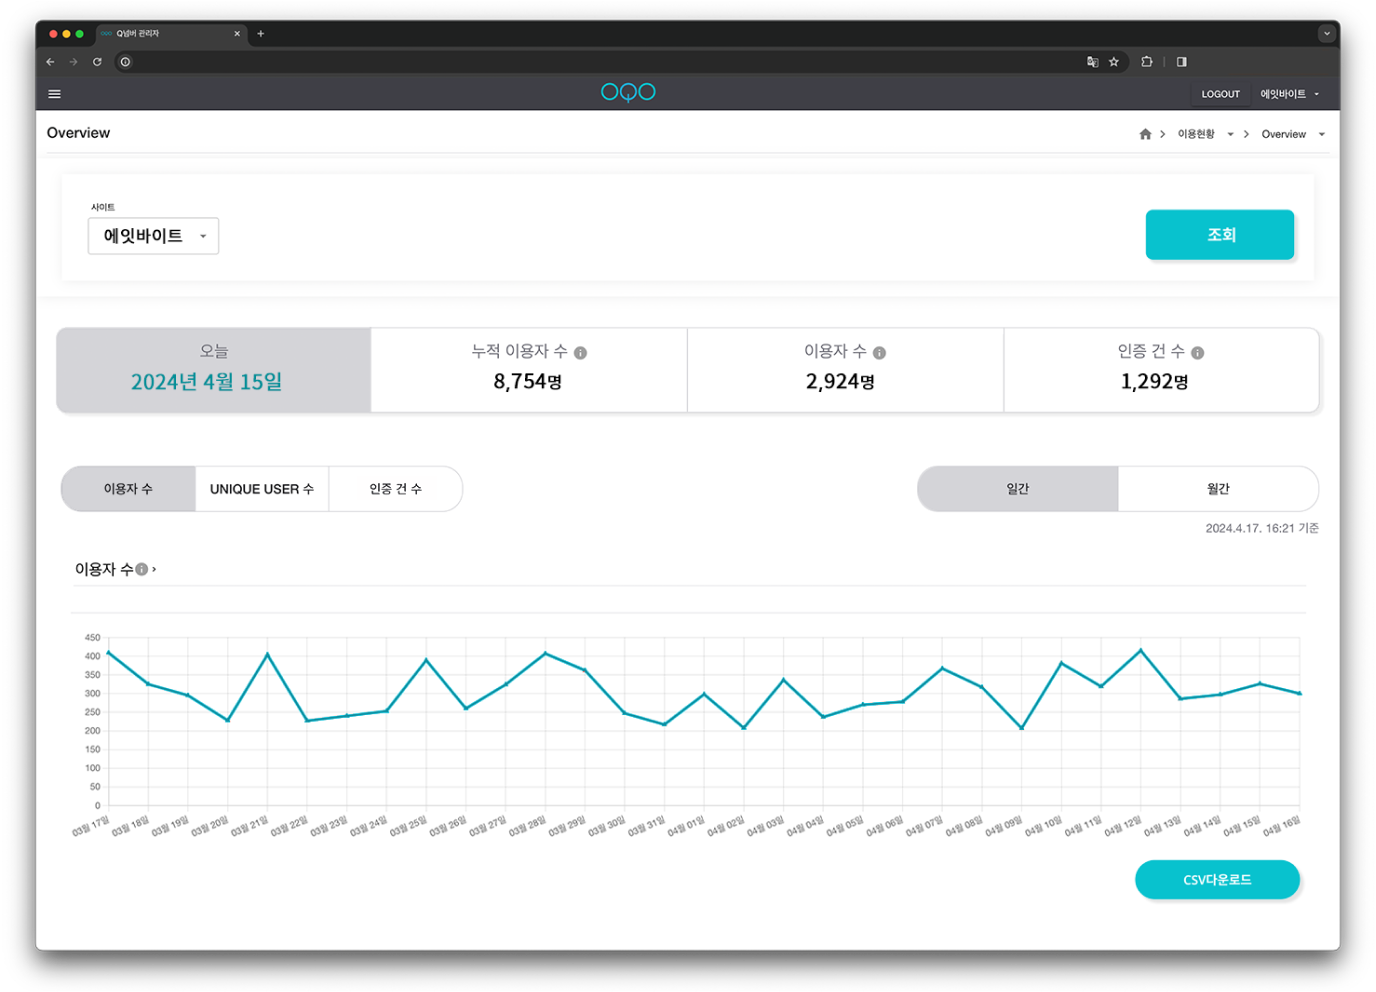
Task: Click the home icon in breadcrumb
Action: click(x=1145, y=134)
